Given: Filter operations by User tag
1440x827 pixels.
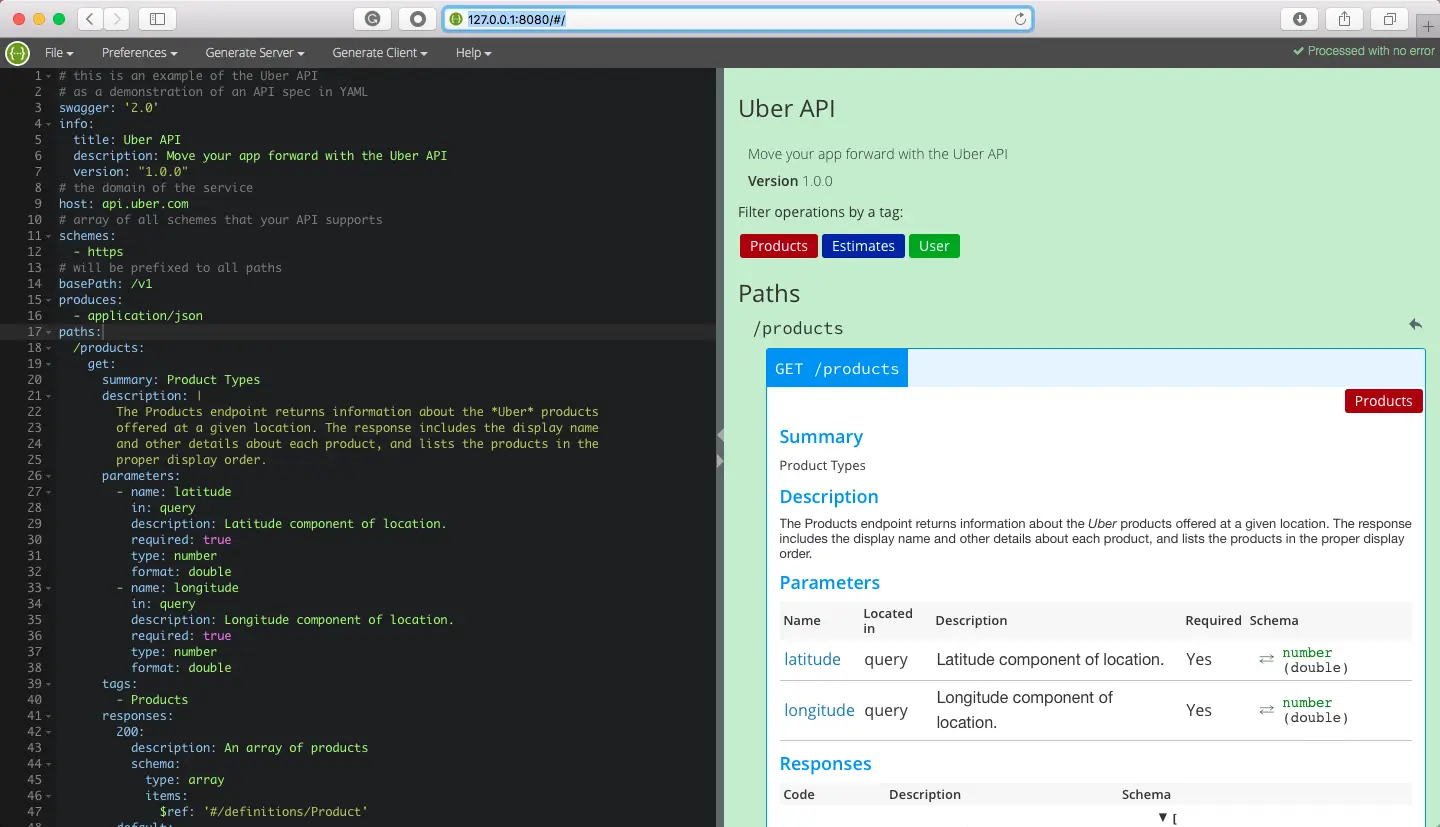Looking at the screenshot, I should coord(934,246).
